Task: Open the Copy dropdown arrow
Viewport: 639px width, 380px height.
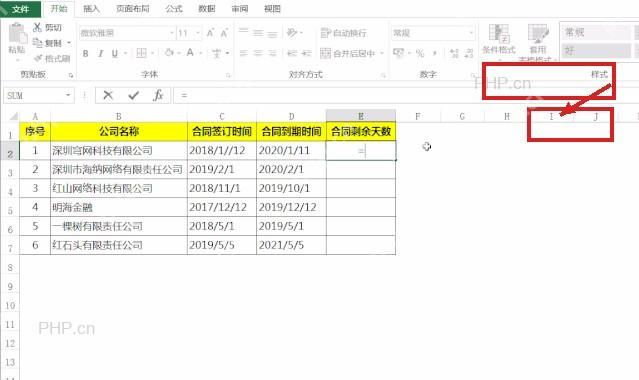Action: [68, 43]
